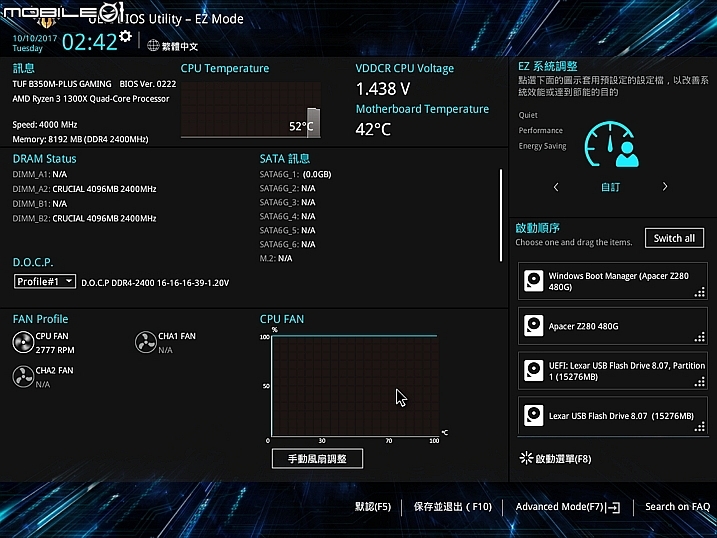
Task: Go to previous EZ tuning mode arrow
Action: (556, 187)
